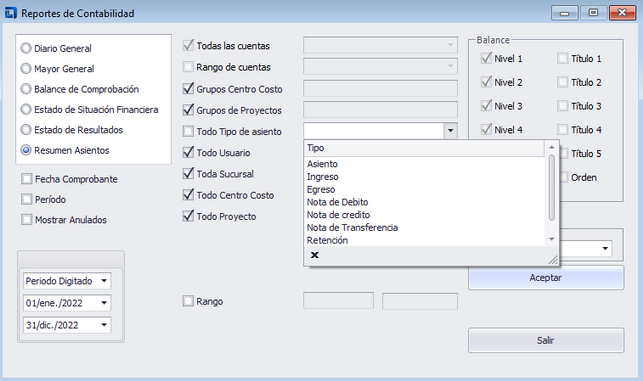Image resolution: width=643 pixels, height=381 pixels.
Task: Open Rango de cuentas dropdown arrow
Action: click(450, 66)
